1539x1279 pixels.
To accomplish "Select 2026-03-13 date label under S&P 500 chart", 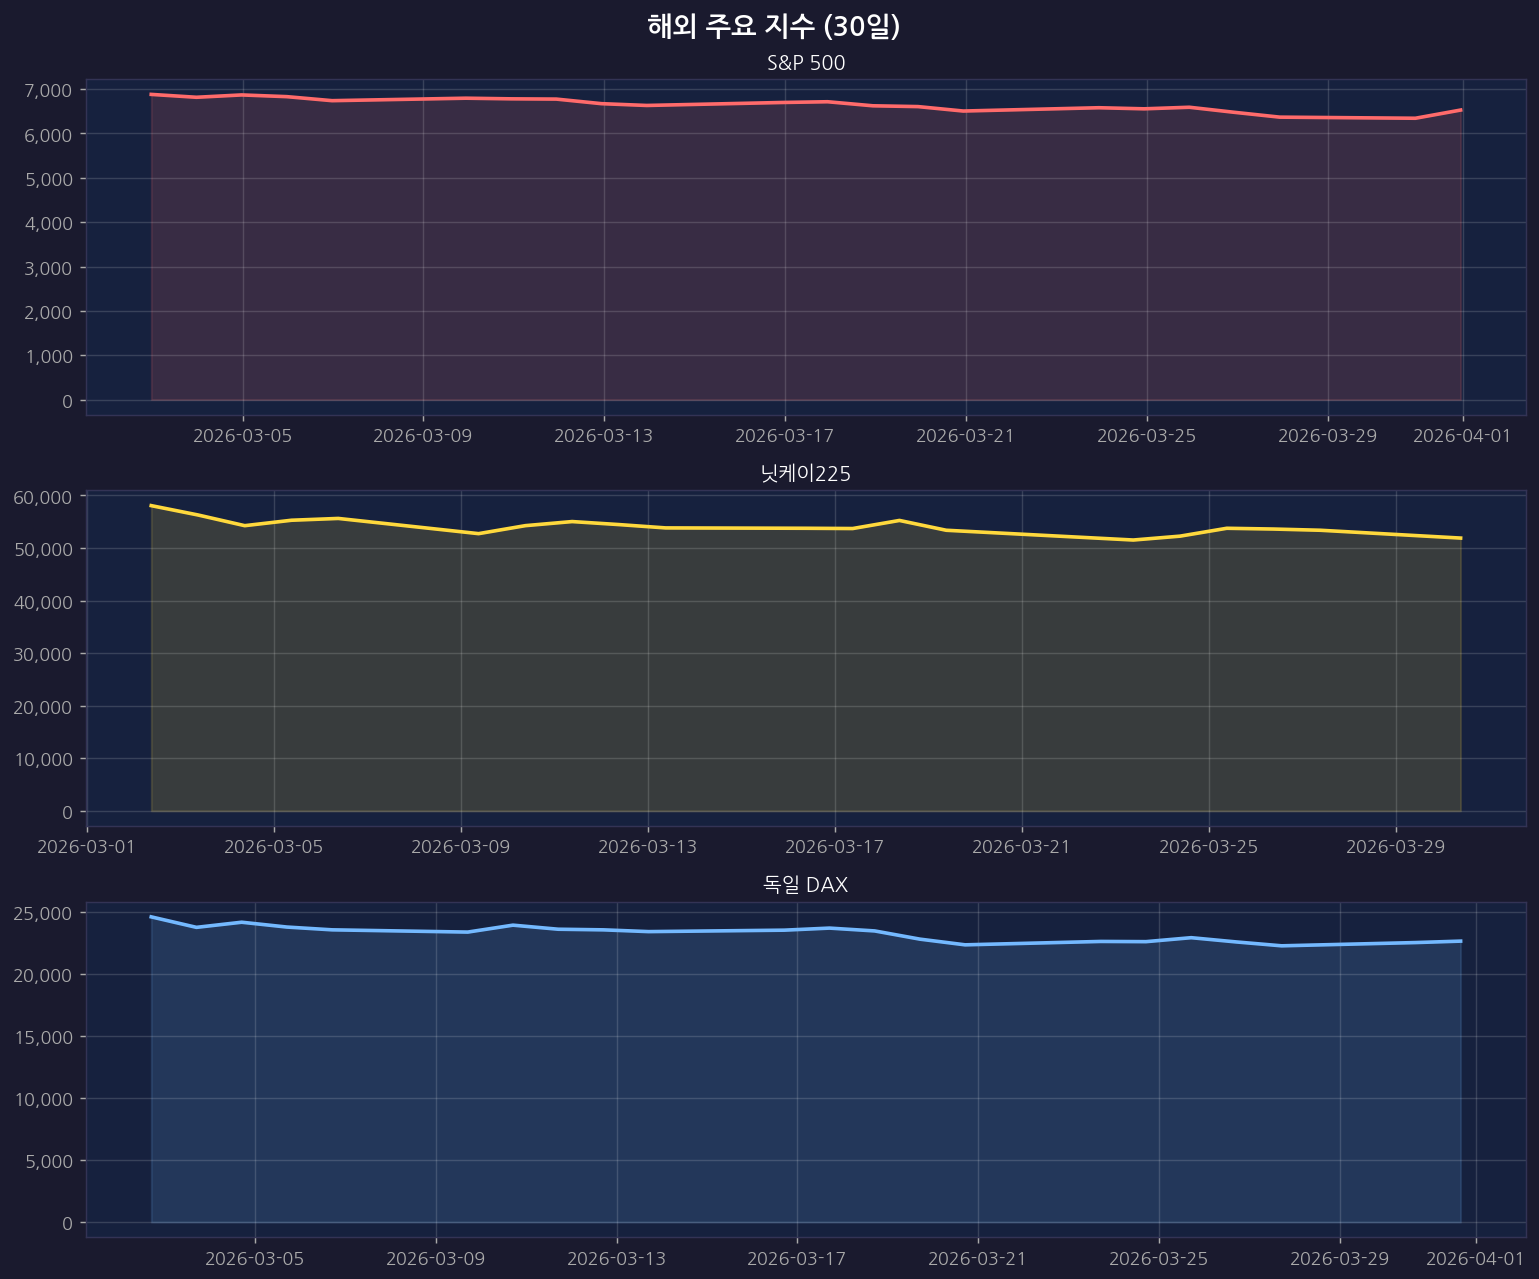I will point(603,436).
